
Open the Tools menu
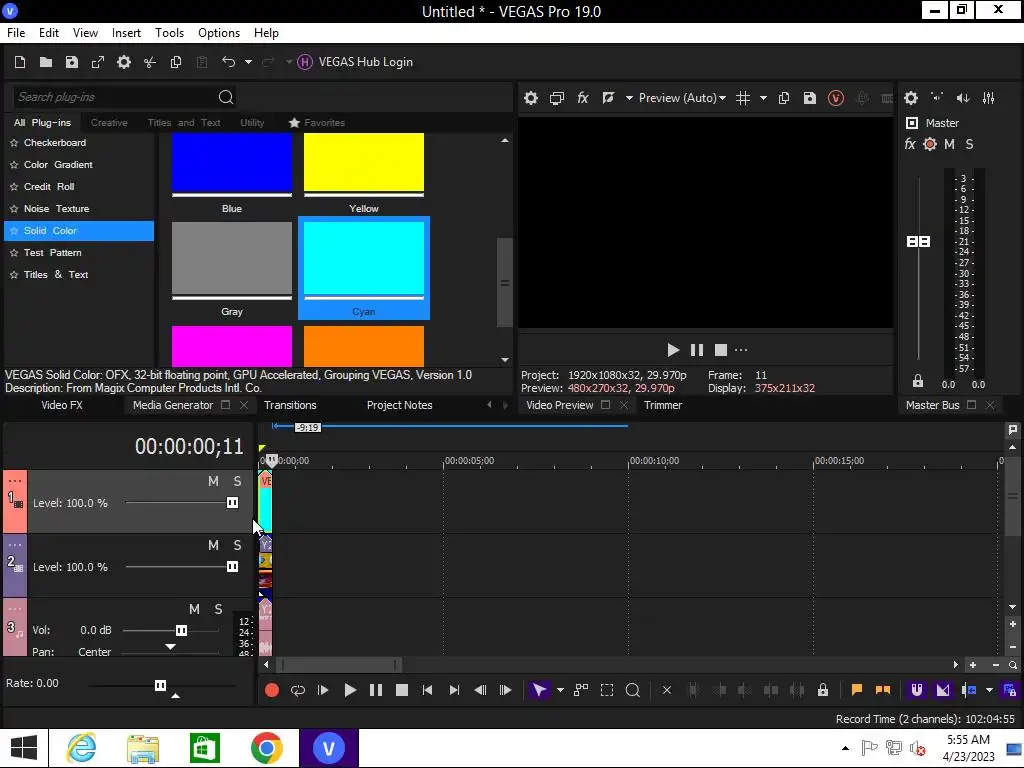coord(169,33)
